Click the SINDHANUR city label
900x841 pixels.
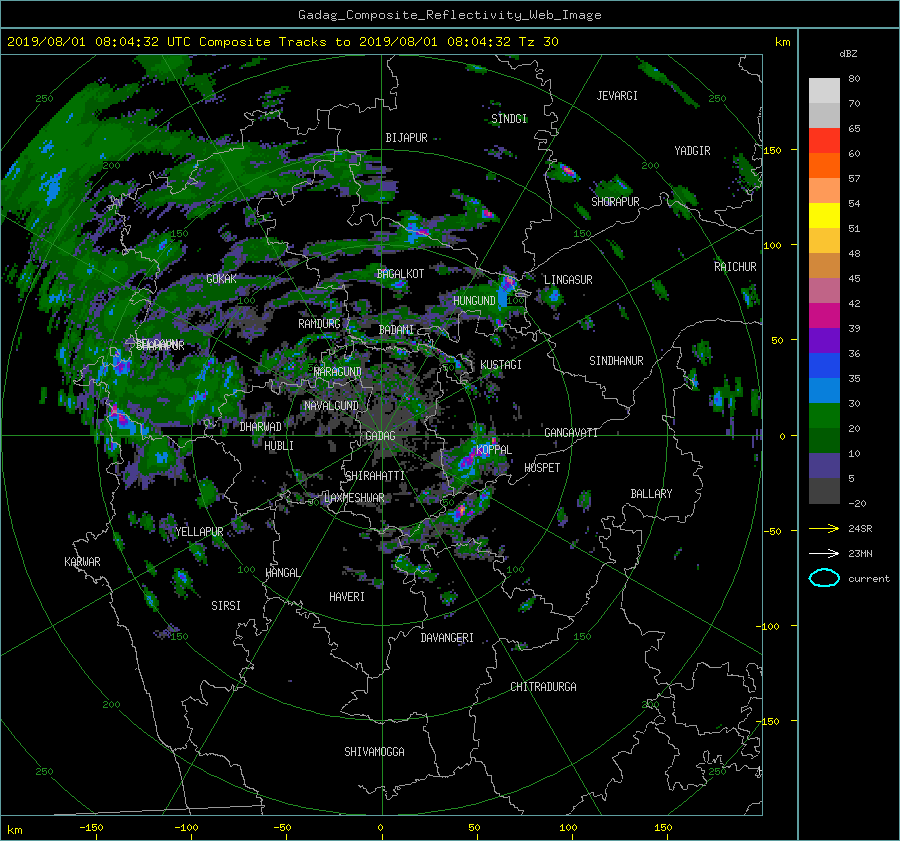pyautogui.click(x=616, y=361)
